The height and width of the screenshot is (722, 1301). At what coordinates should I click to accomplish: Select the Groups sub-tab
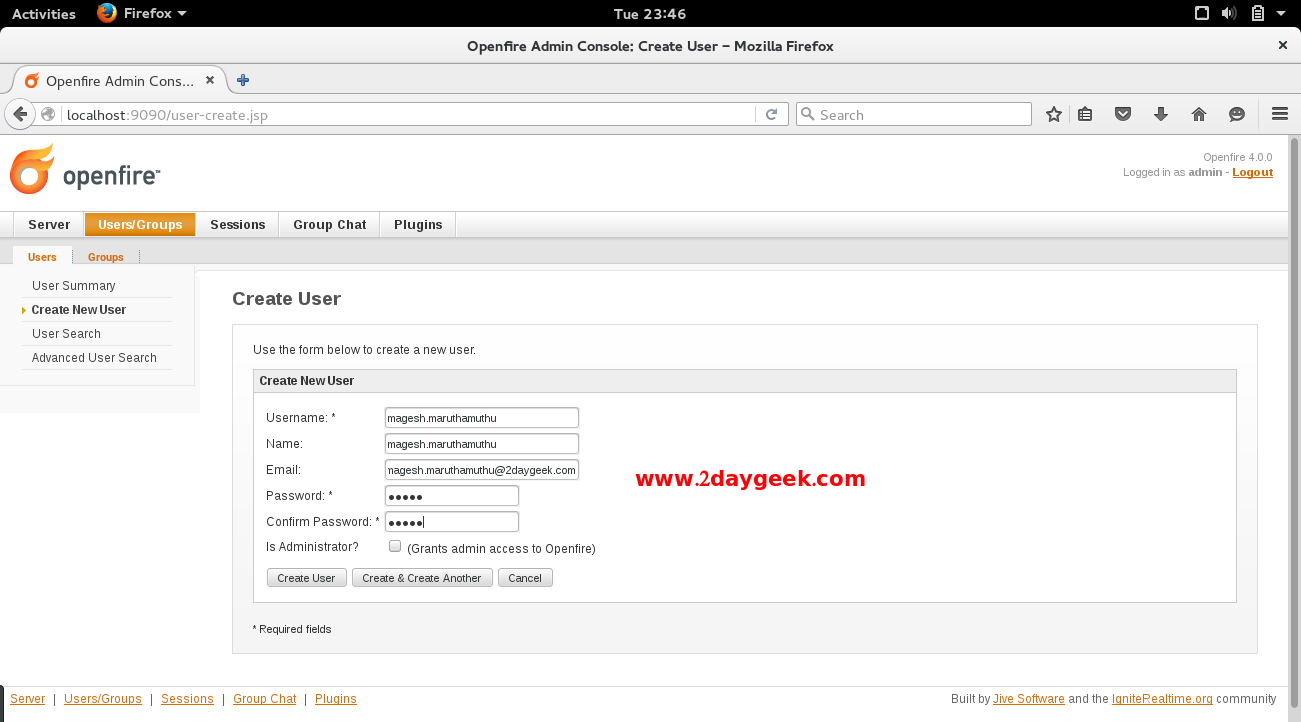click(105, 257)
